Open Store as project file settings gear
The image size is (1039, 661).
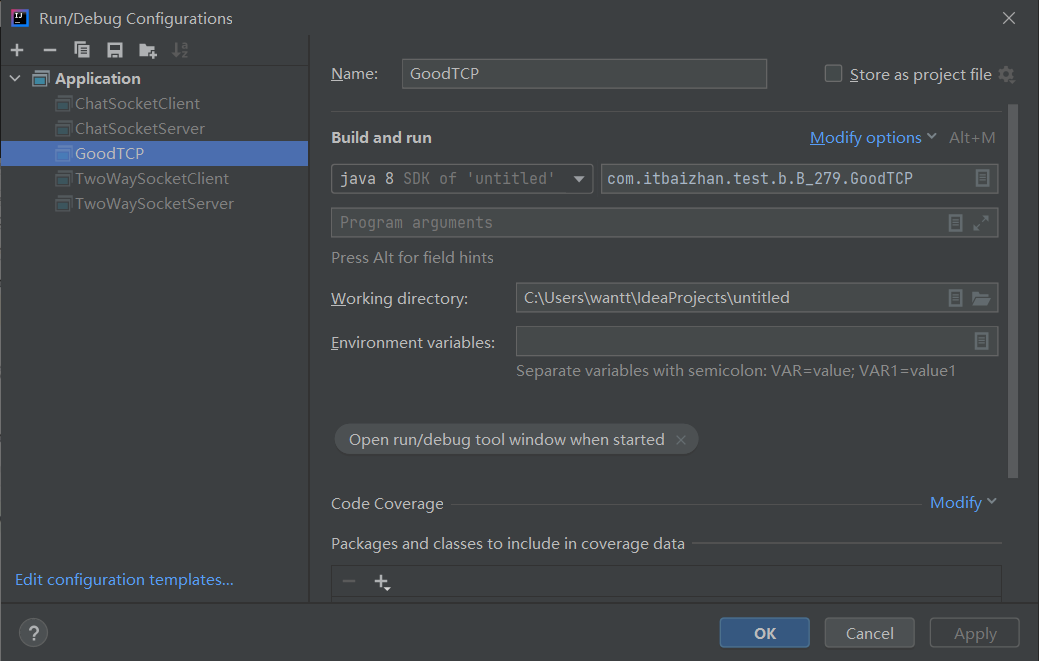tap(1006, 74)
